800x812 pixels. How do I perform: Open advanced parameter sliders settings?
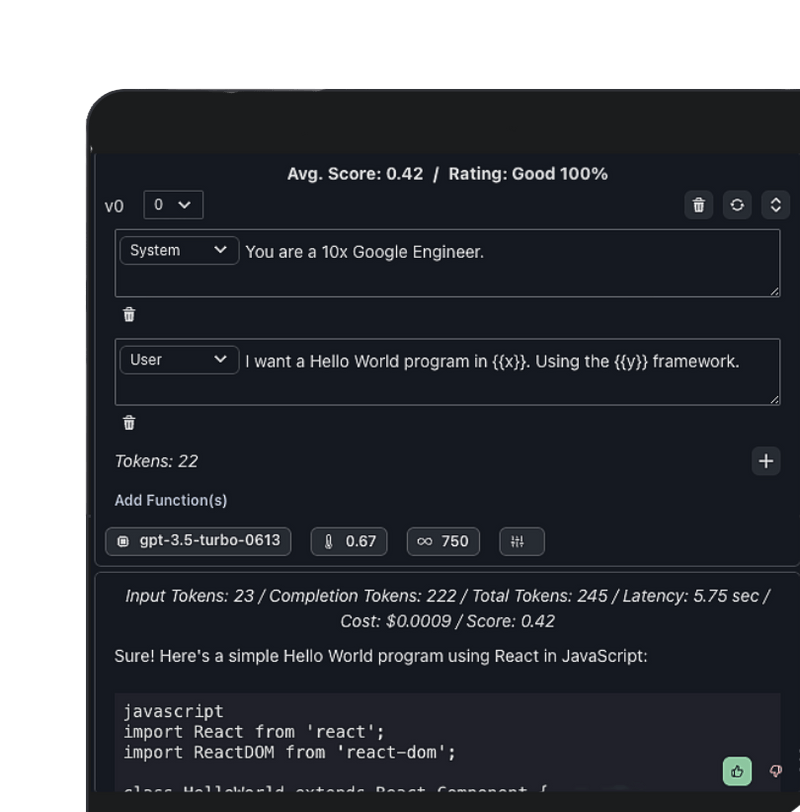coord(521,541)
